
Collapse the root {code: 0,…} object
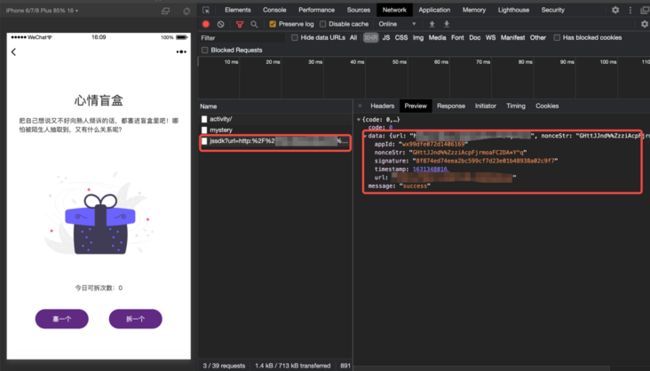tap(359, 120)
